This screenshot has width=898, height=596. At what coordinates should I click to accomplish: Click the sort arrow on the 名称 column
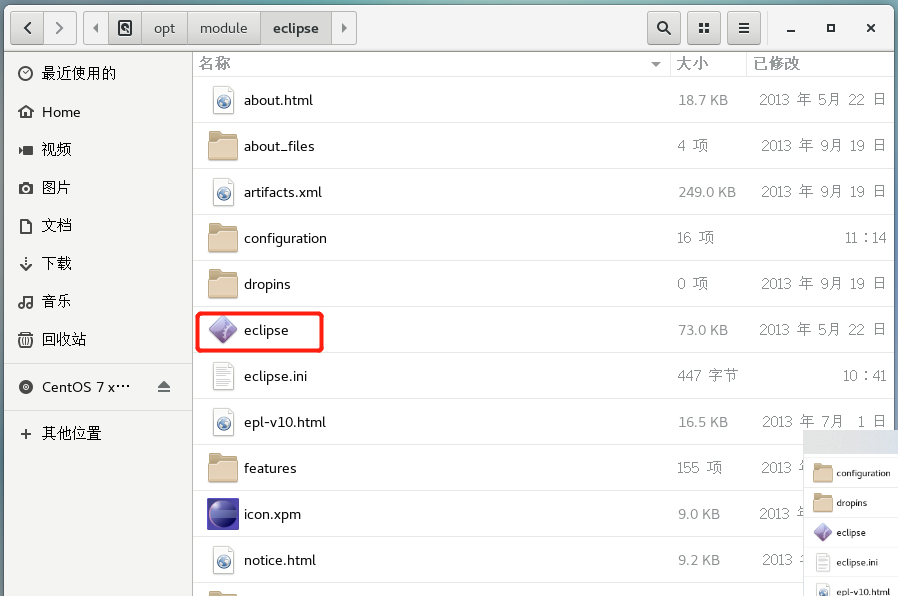tap(656, 63)
